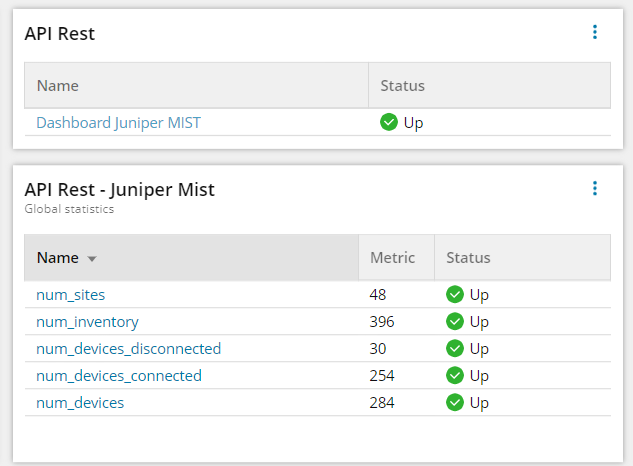The image size is (633, 466).
Task: Click Up text in num_devices row
Action: tap(479, 403)
